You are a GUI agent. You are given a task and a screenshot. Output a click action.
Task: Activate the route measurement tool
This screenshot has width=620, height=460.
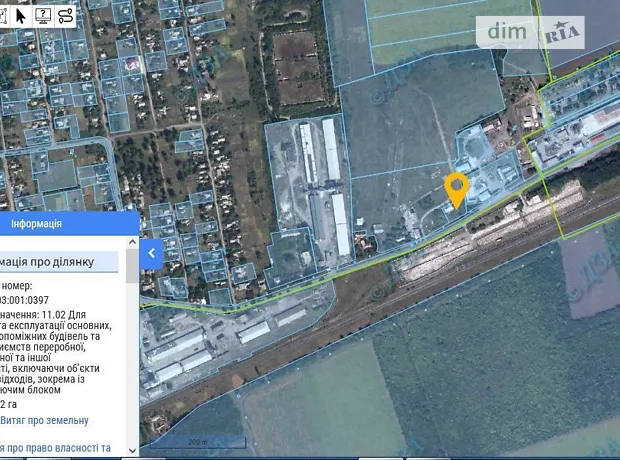66,15
